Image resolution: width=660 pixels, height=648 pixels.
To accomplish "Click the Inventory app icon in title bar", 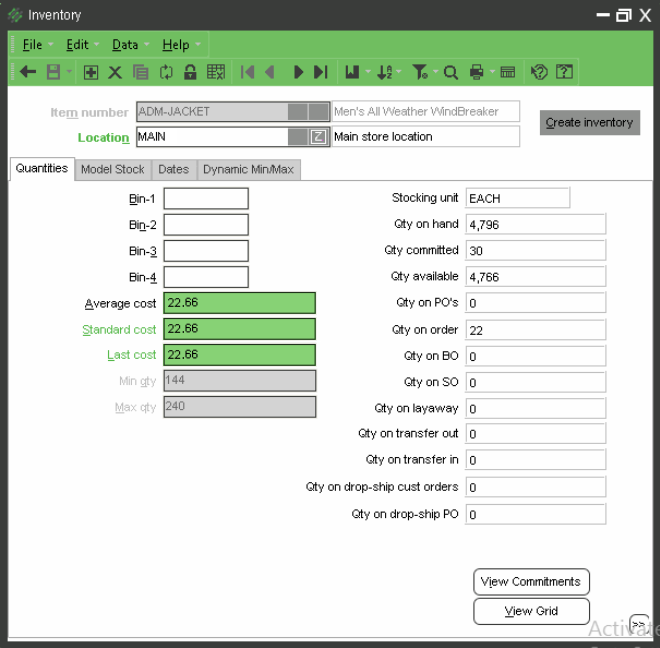I will (x=15, y=16).
